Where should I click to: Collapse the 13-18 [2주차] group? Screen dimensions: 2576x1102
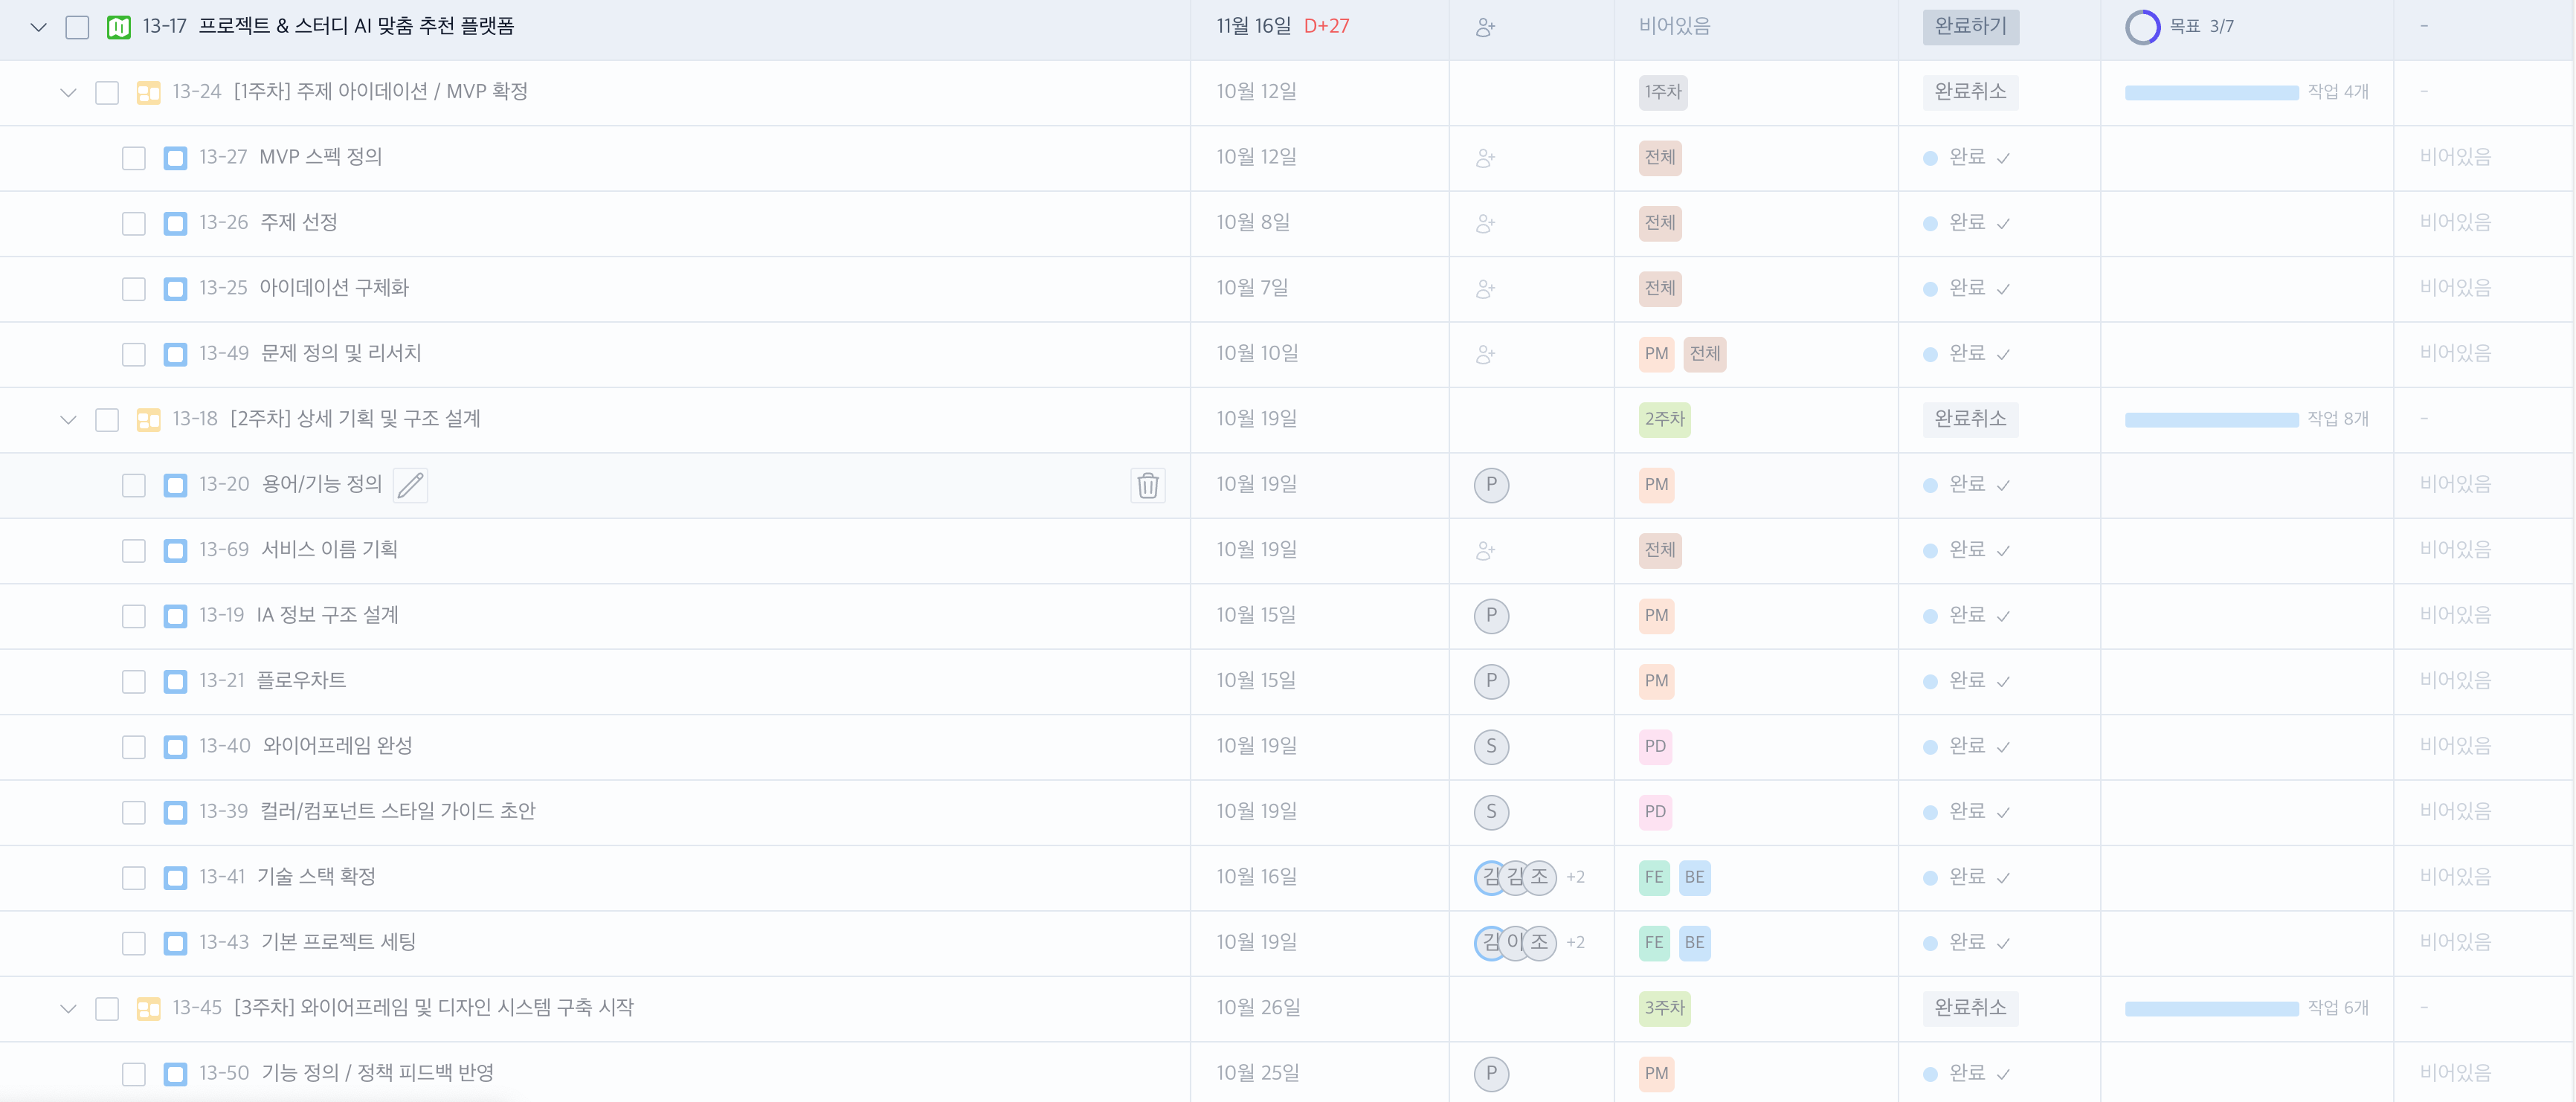pyautogui.click(x=68, y=419)
